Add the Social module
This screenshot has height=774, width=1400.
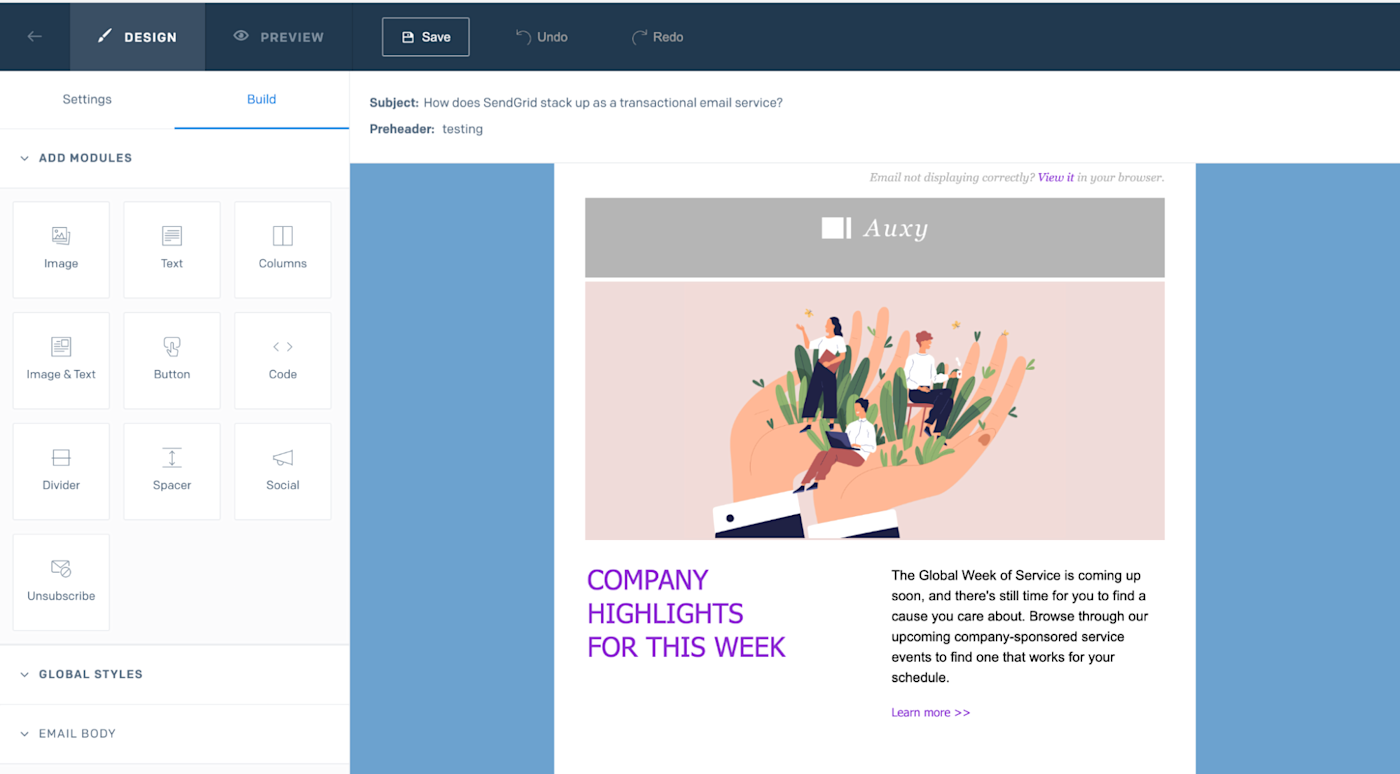pos(283,471)
